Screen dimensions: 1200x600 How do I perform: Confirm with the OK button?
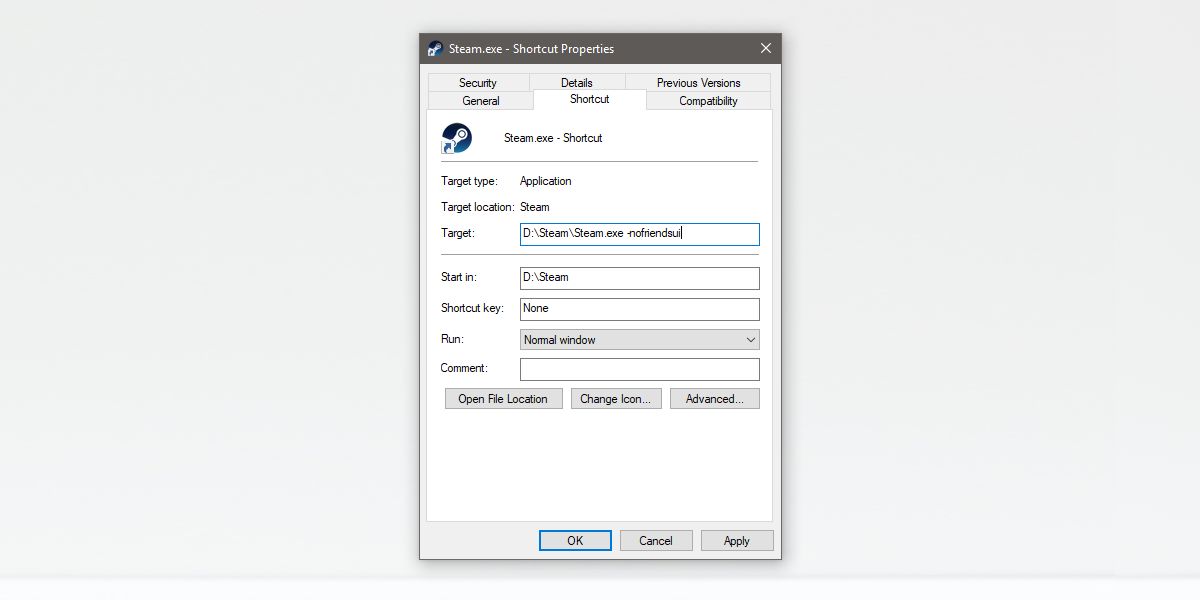[575, 541]
